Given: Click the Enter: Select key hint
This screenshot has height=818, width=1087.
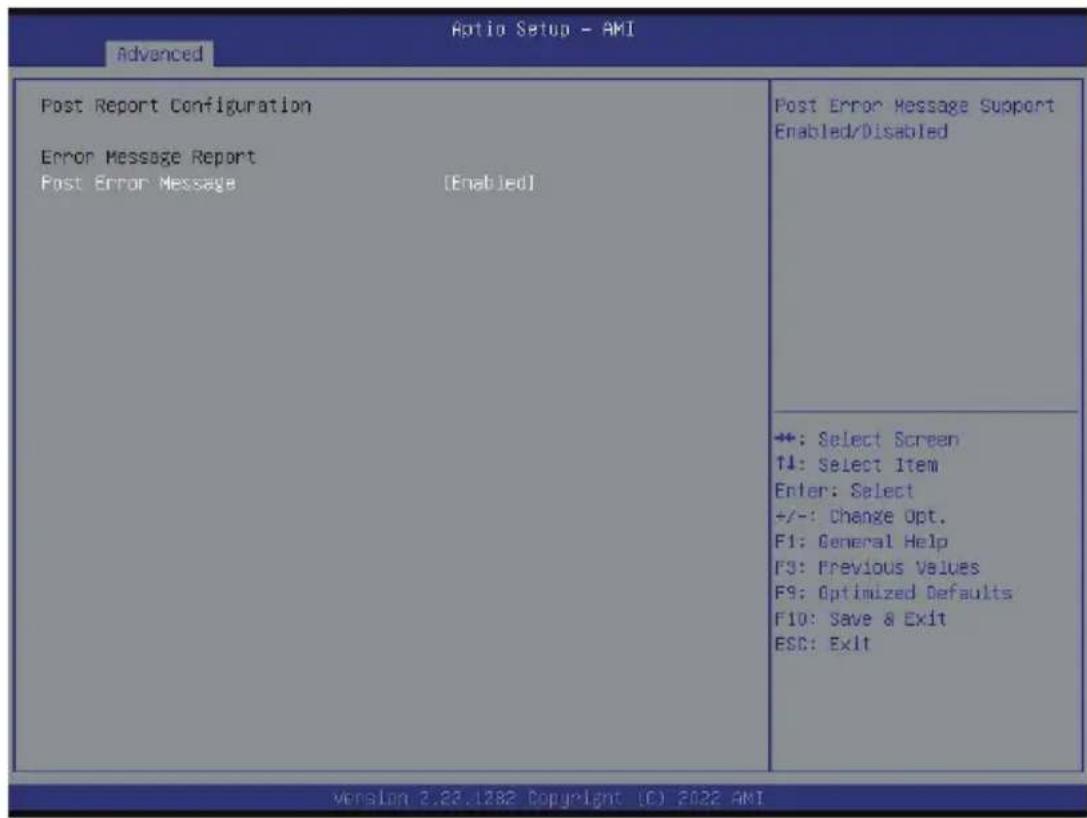Looking at the screenshot, I should point(844,491).
